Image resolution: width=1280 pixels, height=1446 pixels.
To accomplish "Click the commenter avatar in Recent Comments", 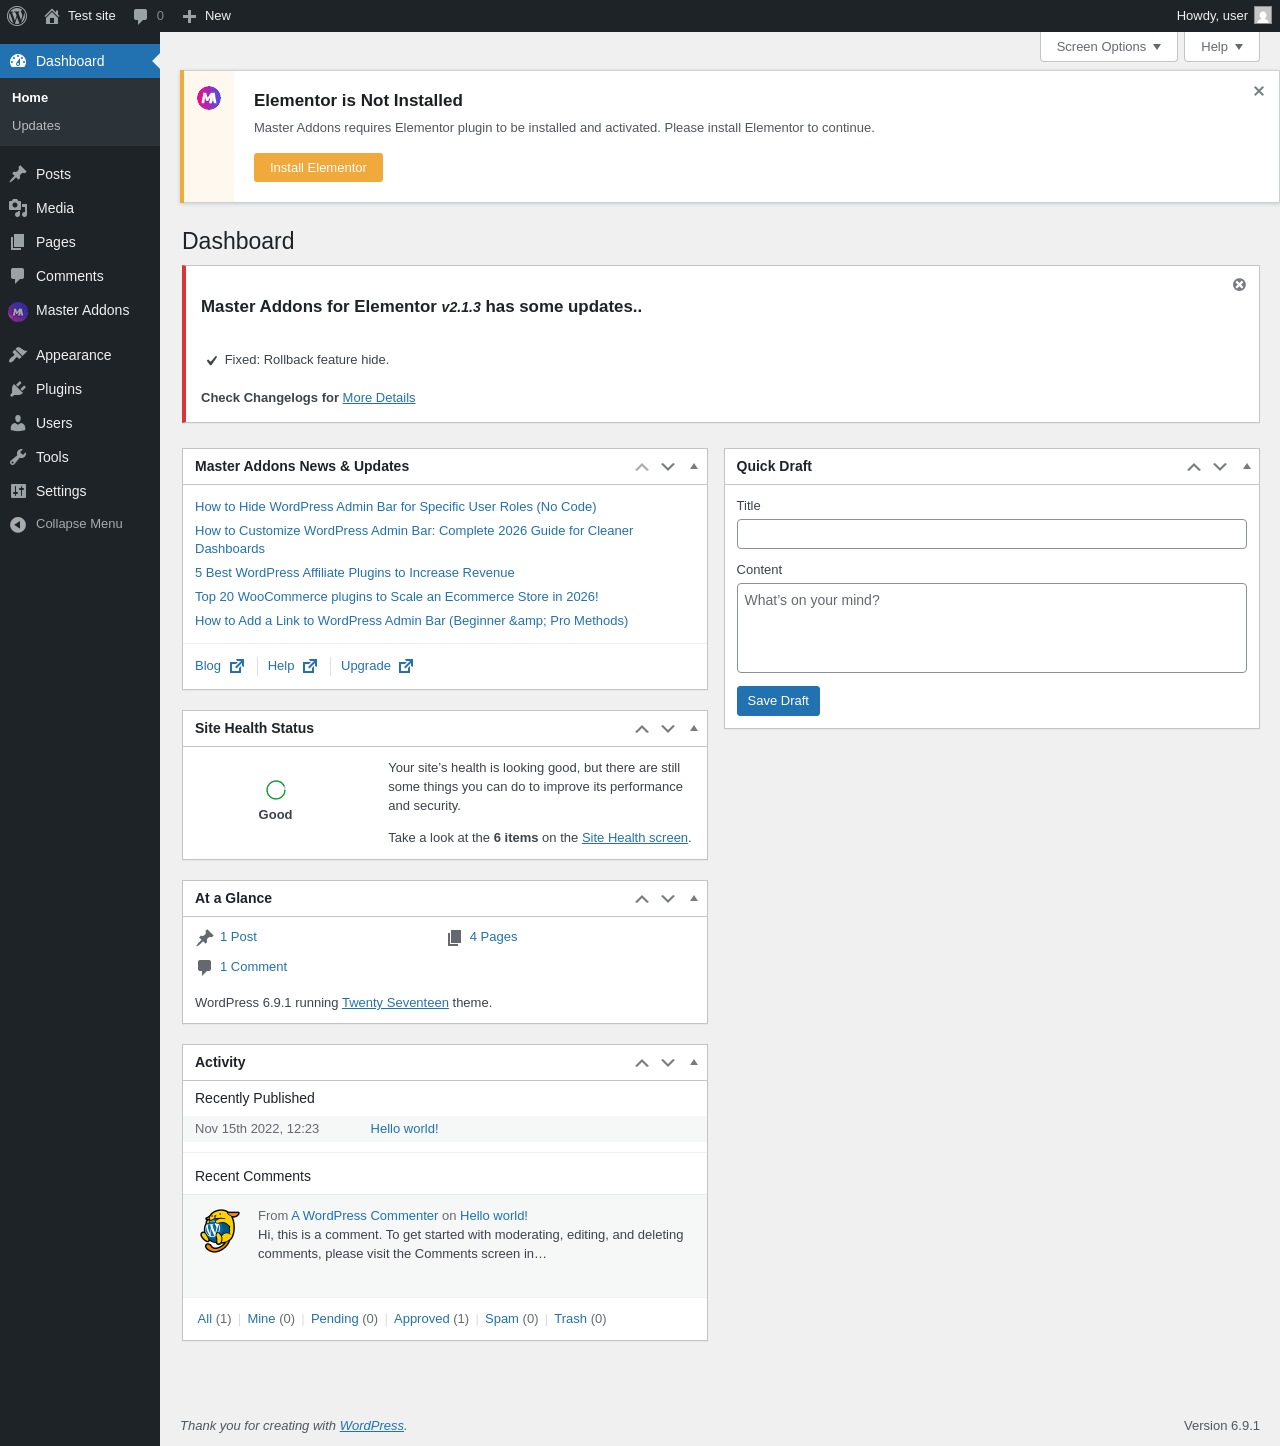I will tap(220, 1231).
